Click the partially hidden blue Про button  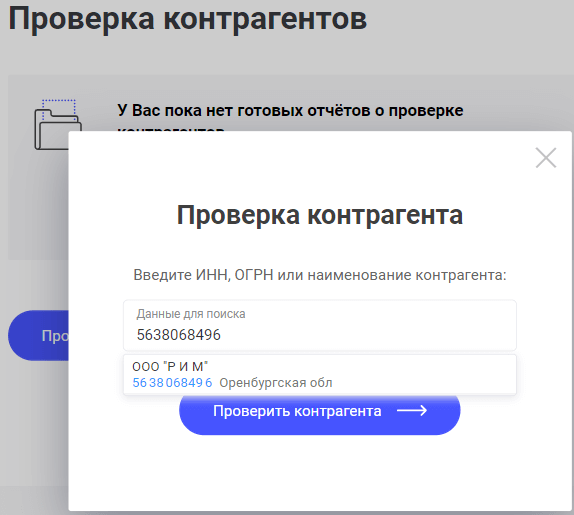(38, 336)
